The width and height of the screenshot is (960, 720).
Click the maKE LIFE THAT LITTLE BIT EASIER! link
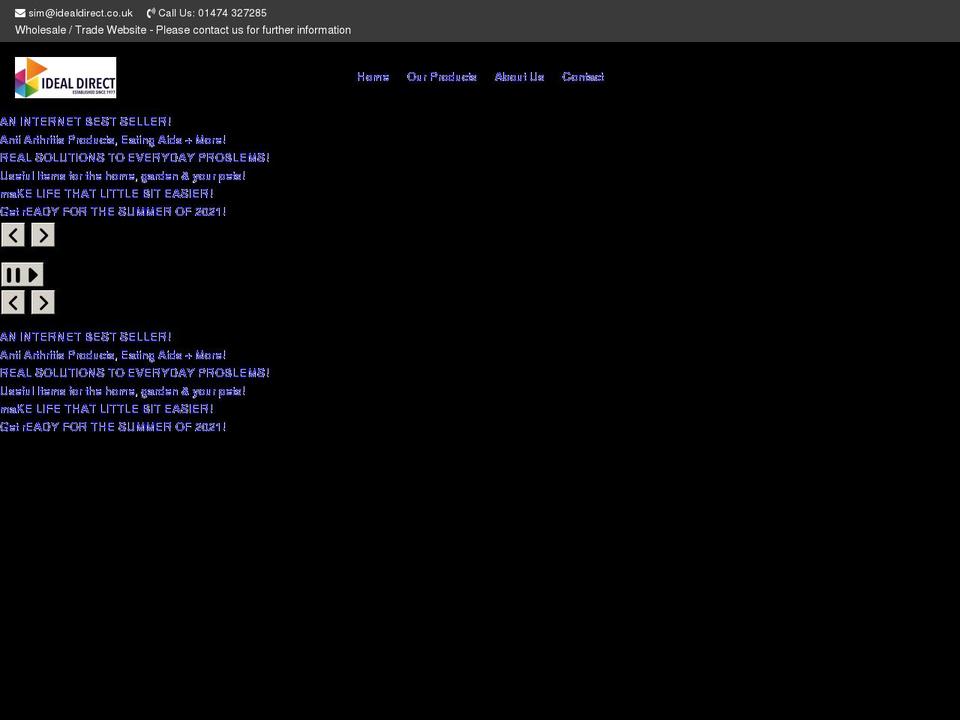click(x=107, y=193)
